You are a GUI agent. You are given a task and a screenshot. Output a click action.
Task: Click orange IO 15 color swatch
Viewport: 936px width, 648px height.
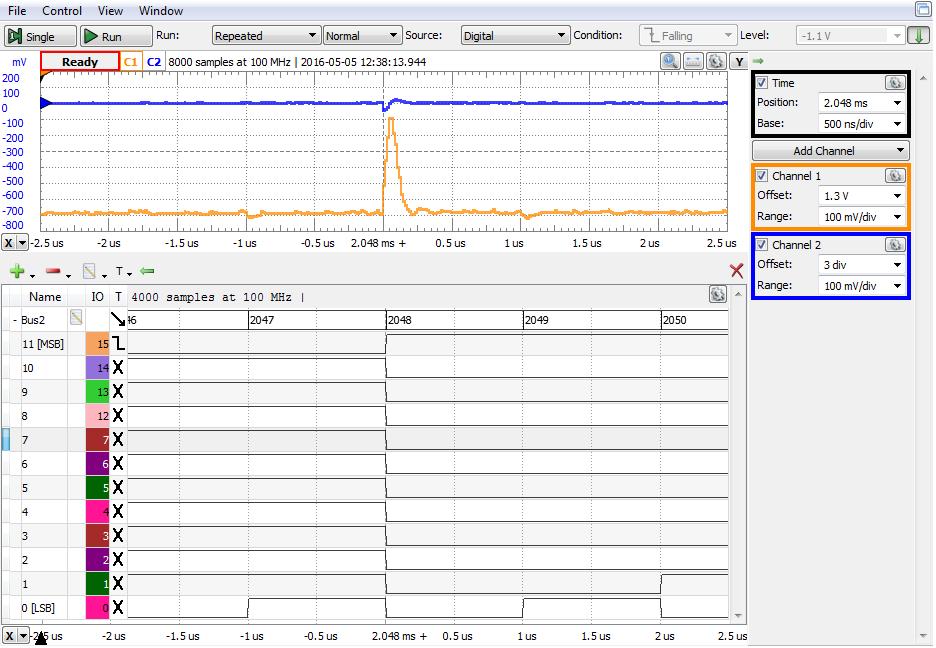(x=98, y=344)
